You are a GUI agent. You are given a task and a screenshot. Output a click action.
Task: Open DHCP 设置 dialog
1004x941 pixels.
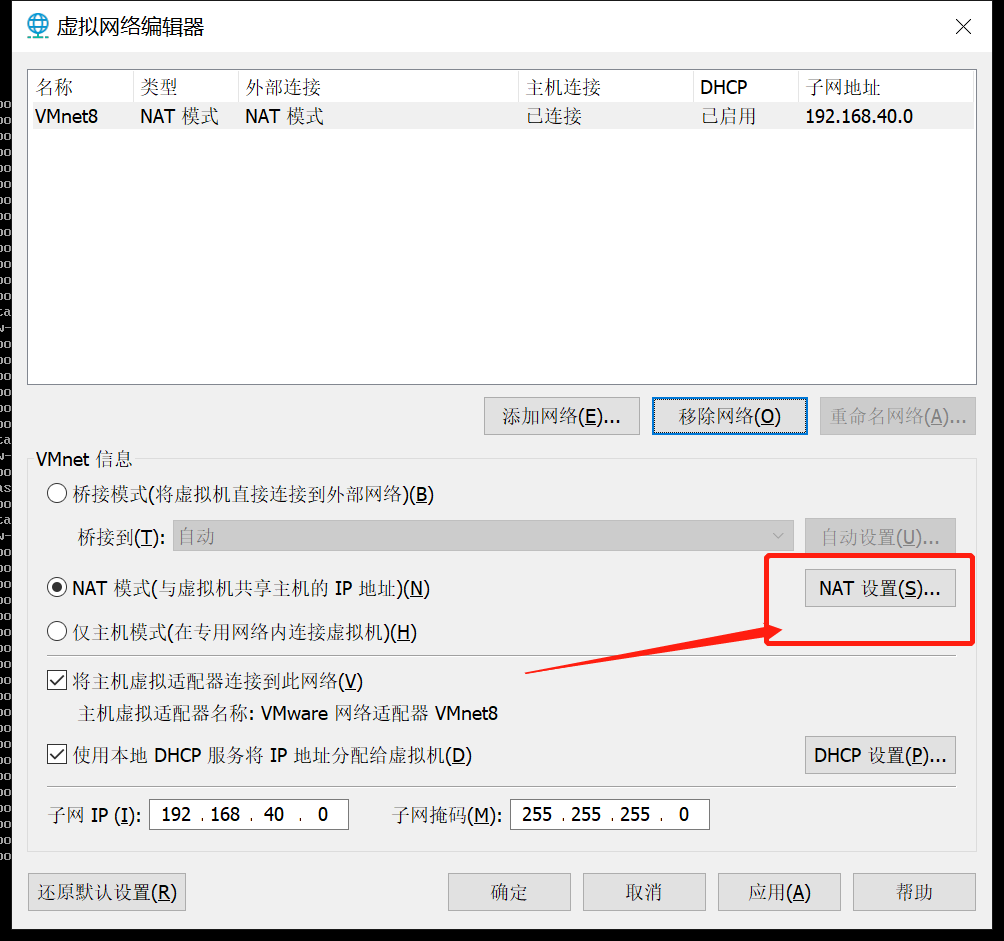[879, 755]
